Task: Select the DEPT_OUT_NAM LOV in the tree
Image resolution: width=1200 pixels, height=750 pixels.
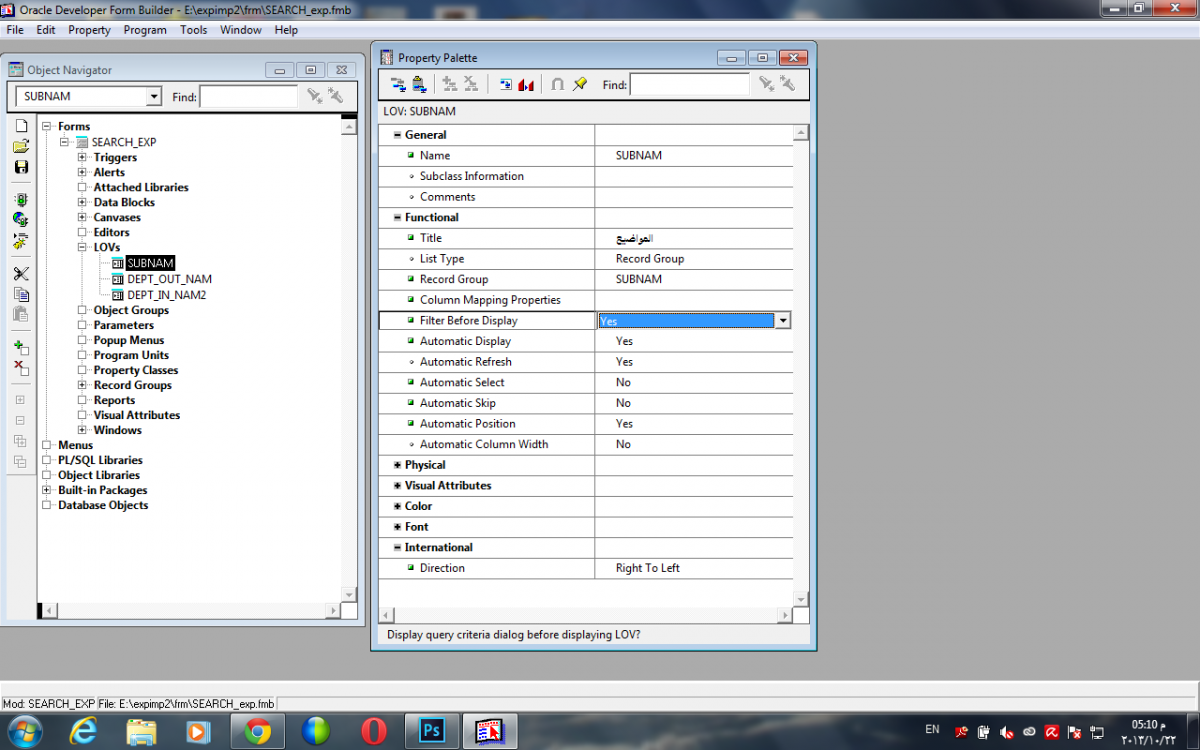Action: pos(169,279)
